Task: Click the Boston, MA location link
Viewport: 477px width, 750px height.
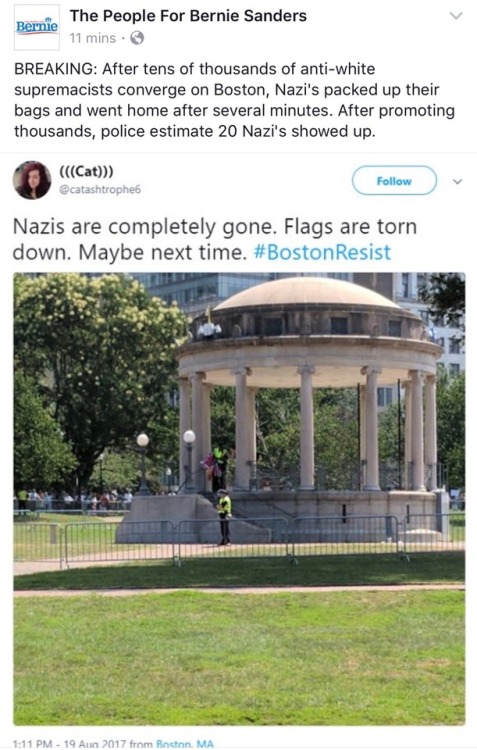Action: click(185, 744)
